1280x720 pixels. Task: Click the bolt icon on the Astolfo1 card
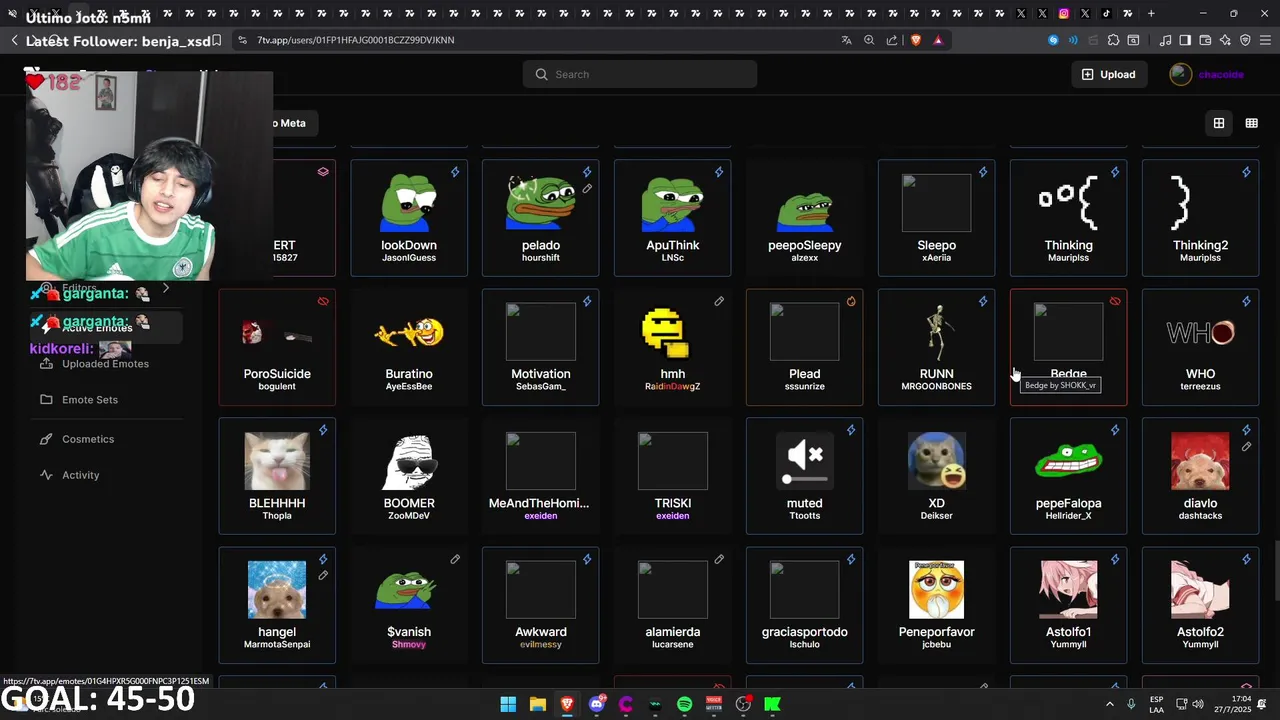click(1115, 559)
